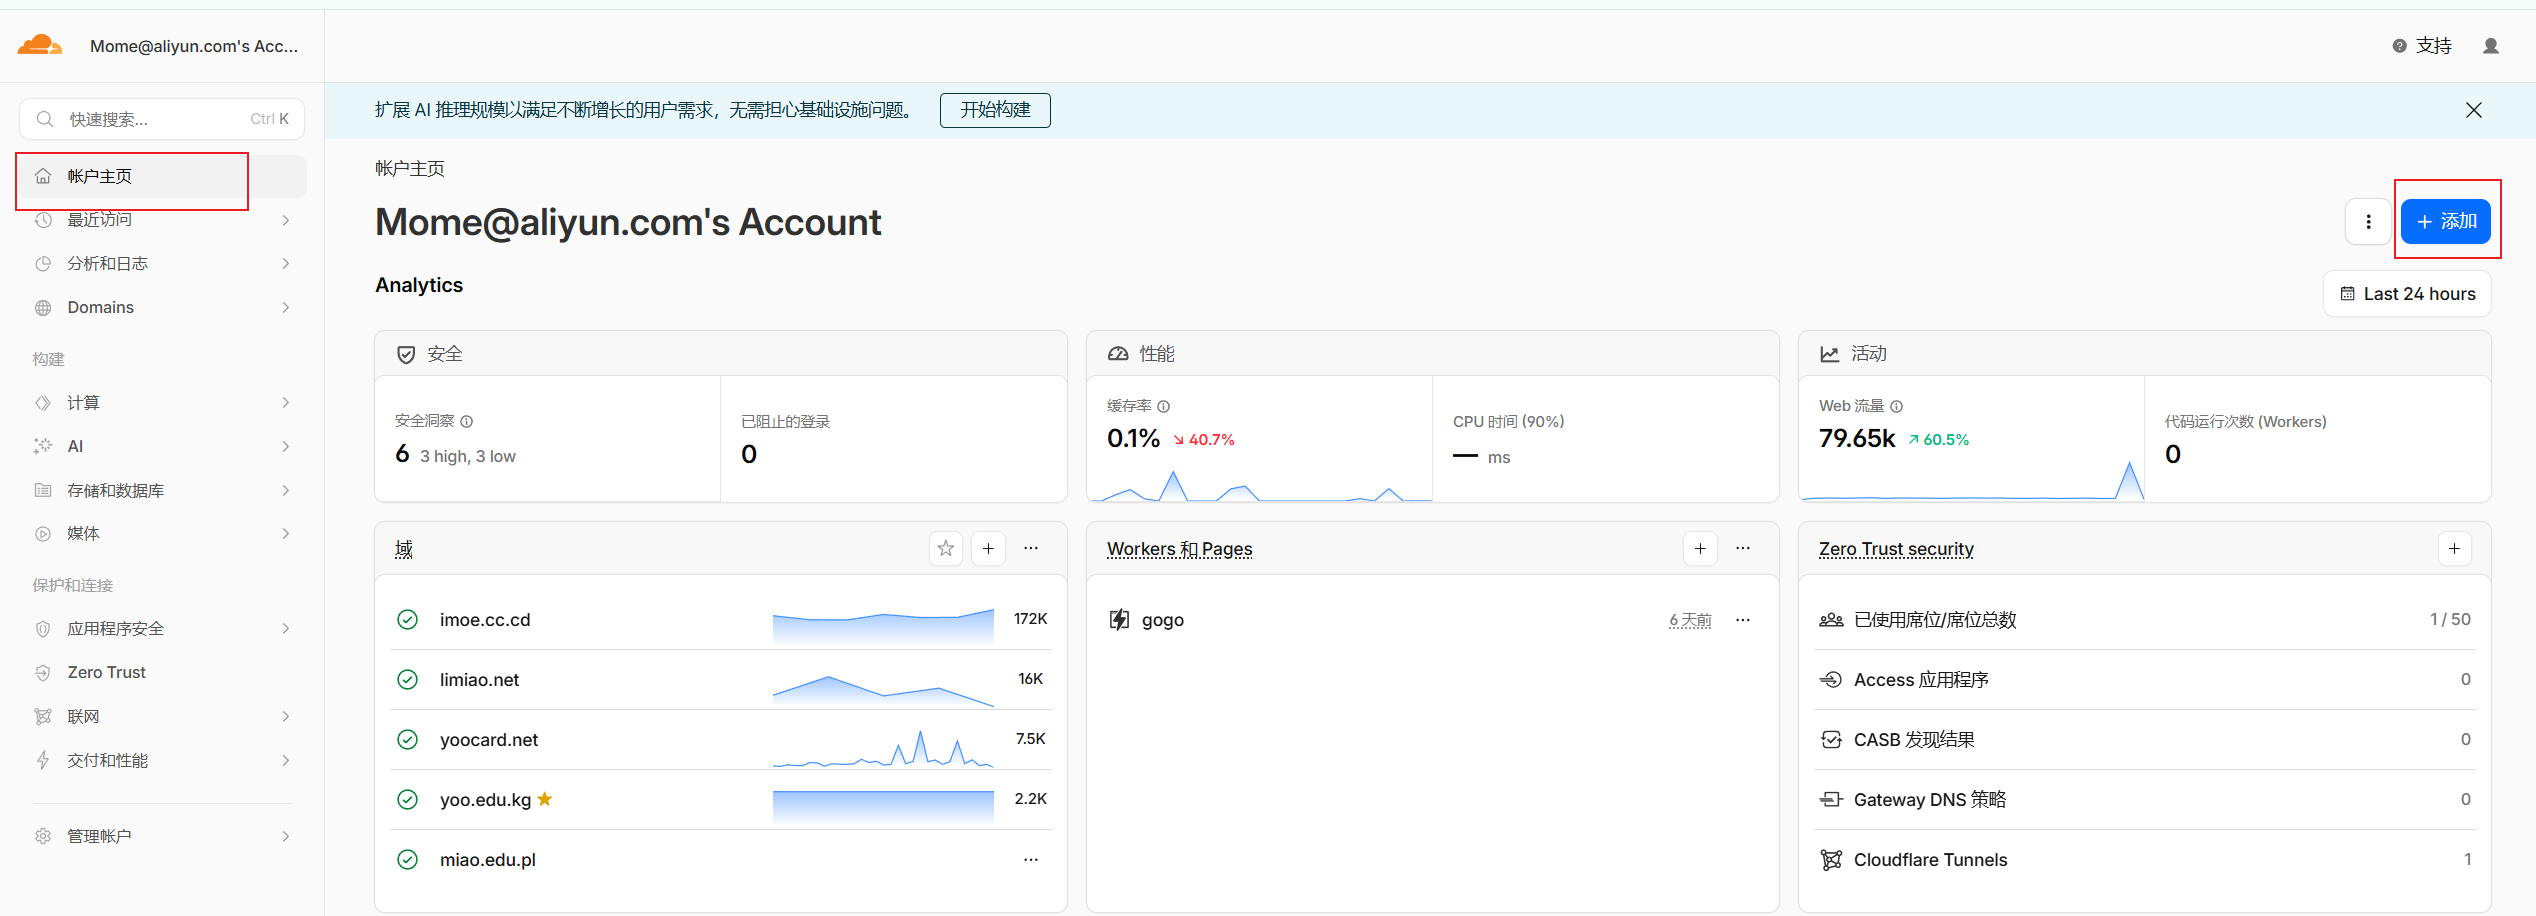The height and width of the screenshot is (916, 2536).
Task: Open vertical three-dot menu beside Add button
Action: [2368, 222]
